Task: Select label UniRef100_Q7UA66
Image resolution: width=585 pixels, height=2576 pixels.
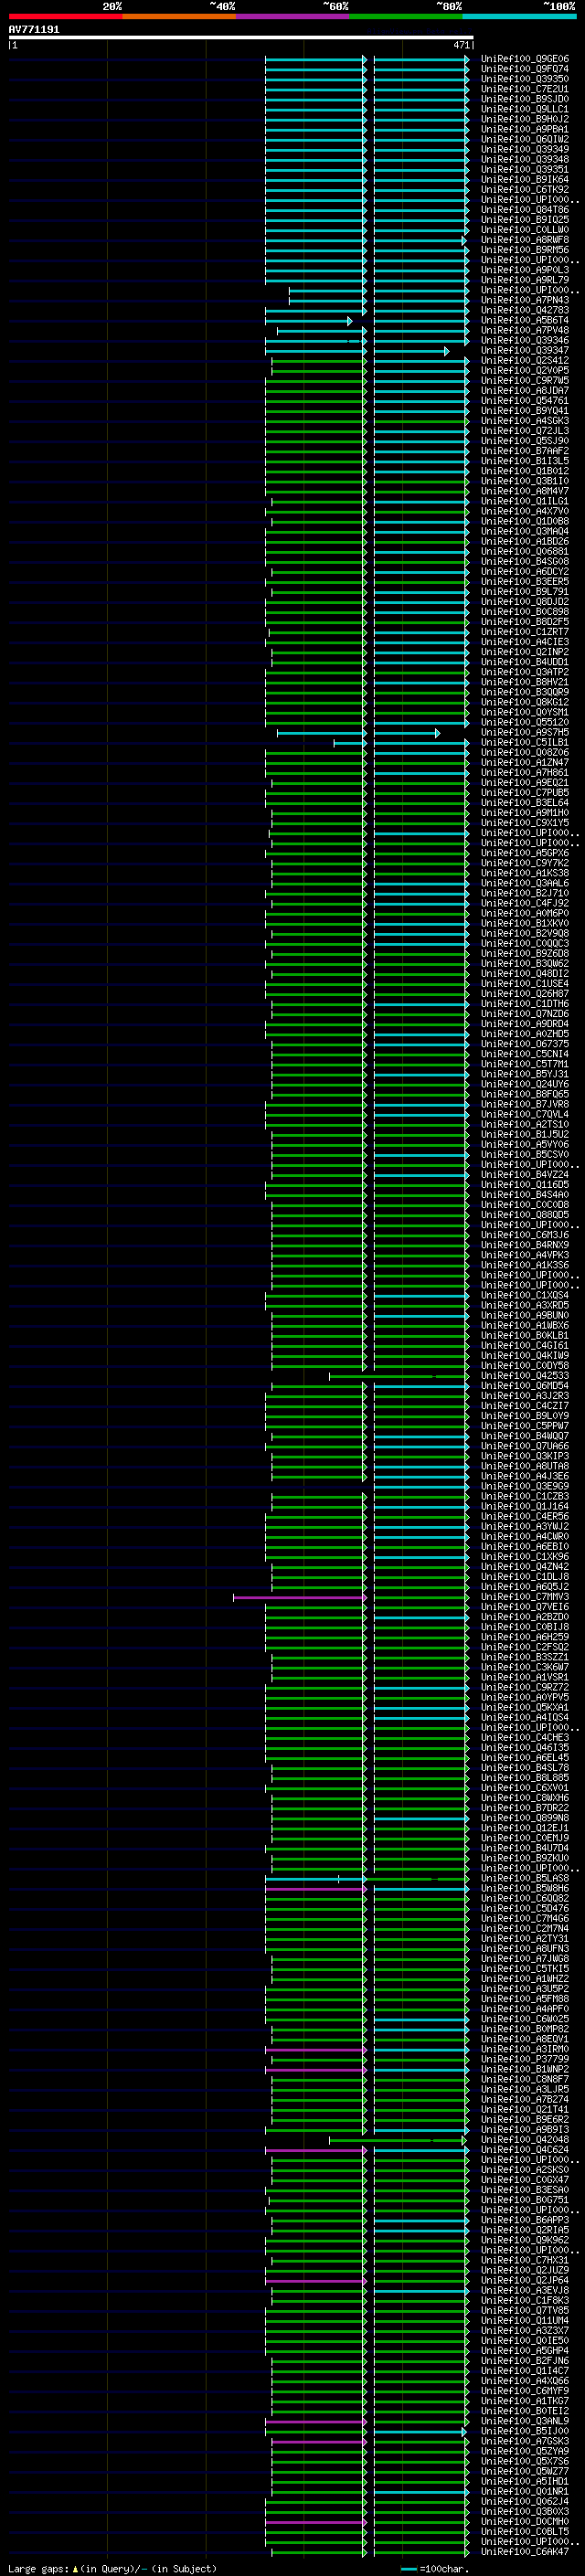Action: click(x=525, y=1446)
